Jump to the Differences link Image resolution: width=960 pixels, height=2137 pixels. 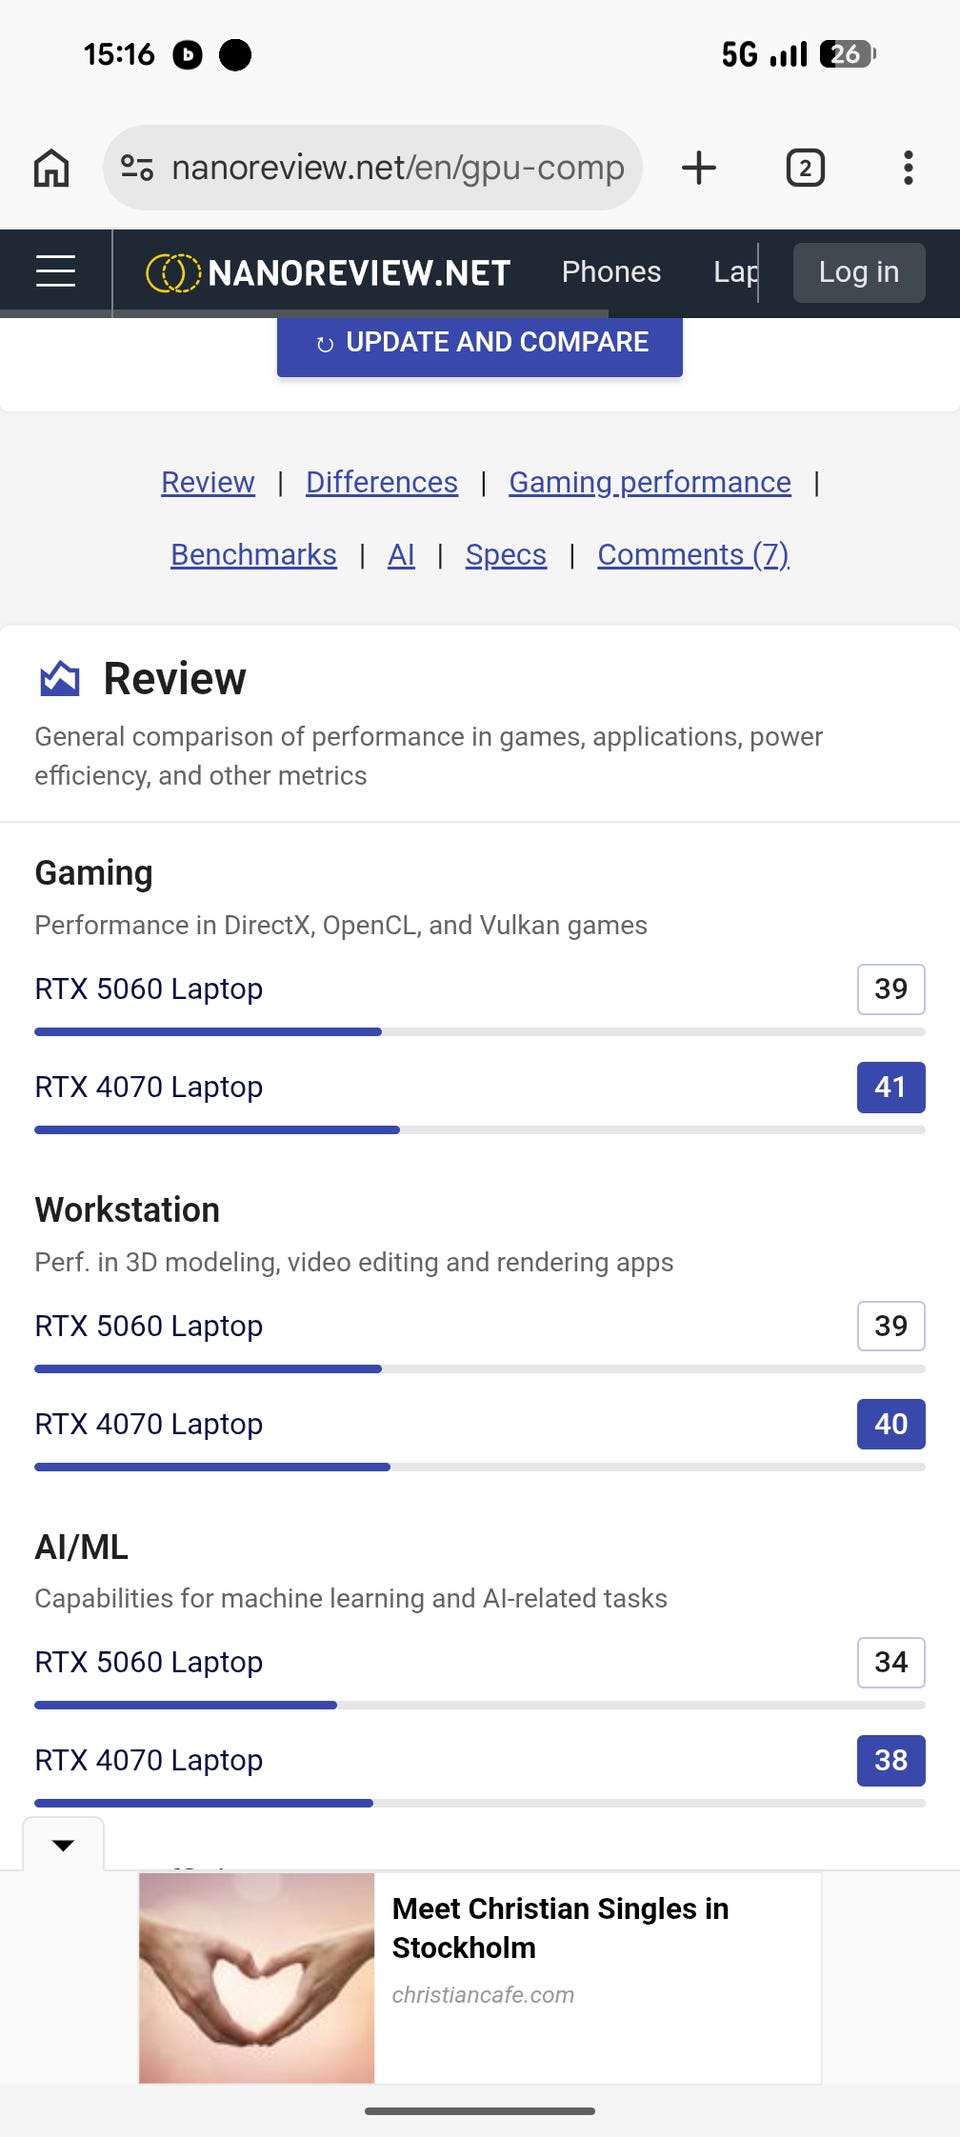click(x=382, y=482)
